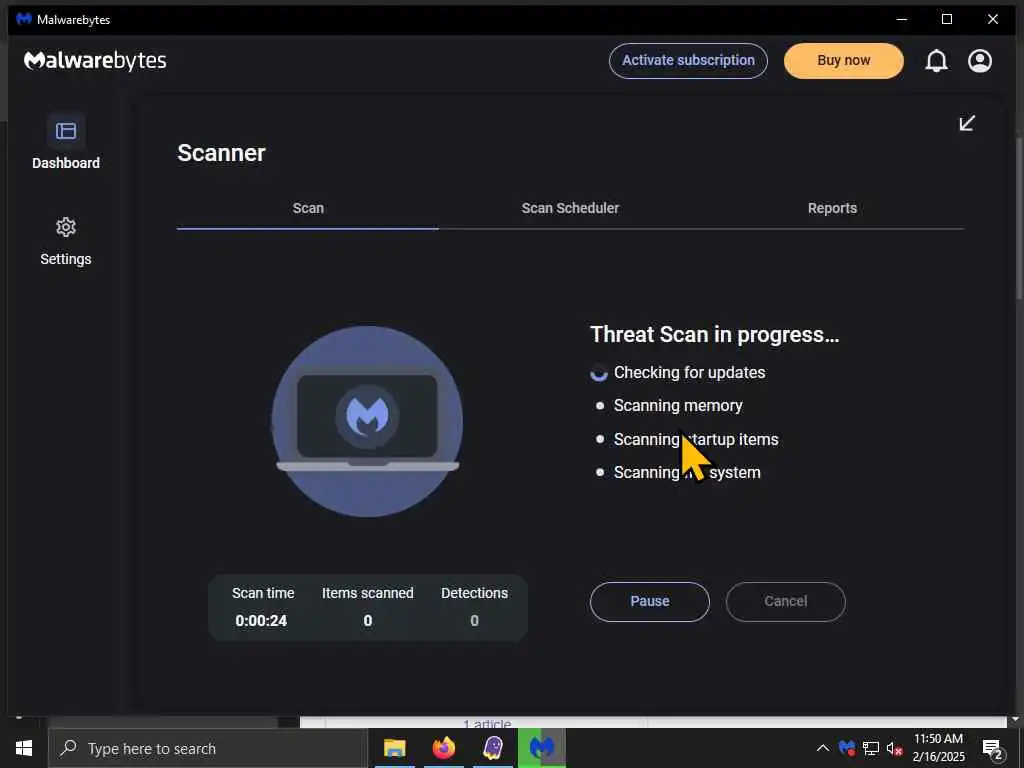Switch to the Reports tab
1024x768 pixels.
pyautogui.click(x=832, y=208)
